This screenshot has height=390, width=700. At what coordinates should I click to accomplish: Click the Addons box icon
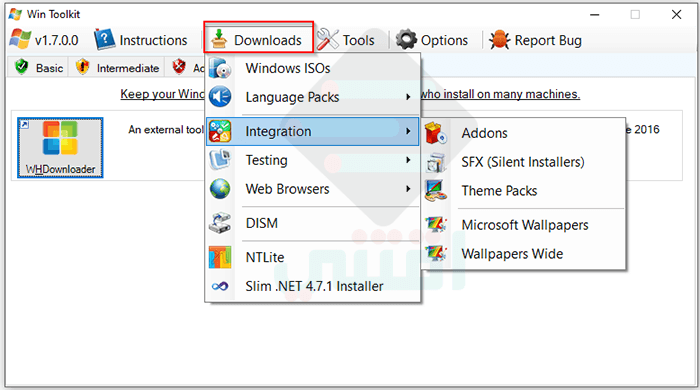tap(436, 133)
